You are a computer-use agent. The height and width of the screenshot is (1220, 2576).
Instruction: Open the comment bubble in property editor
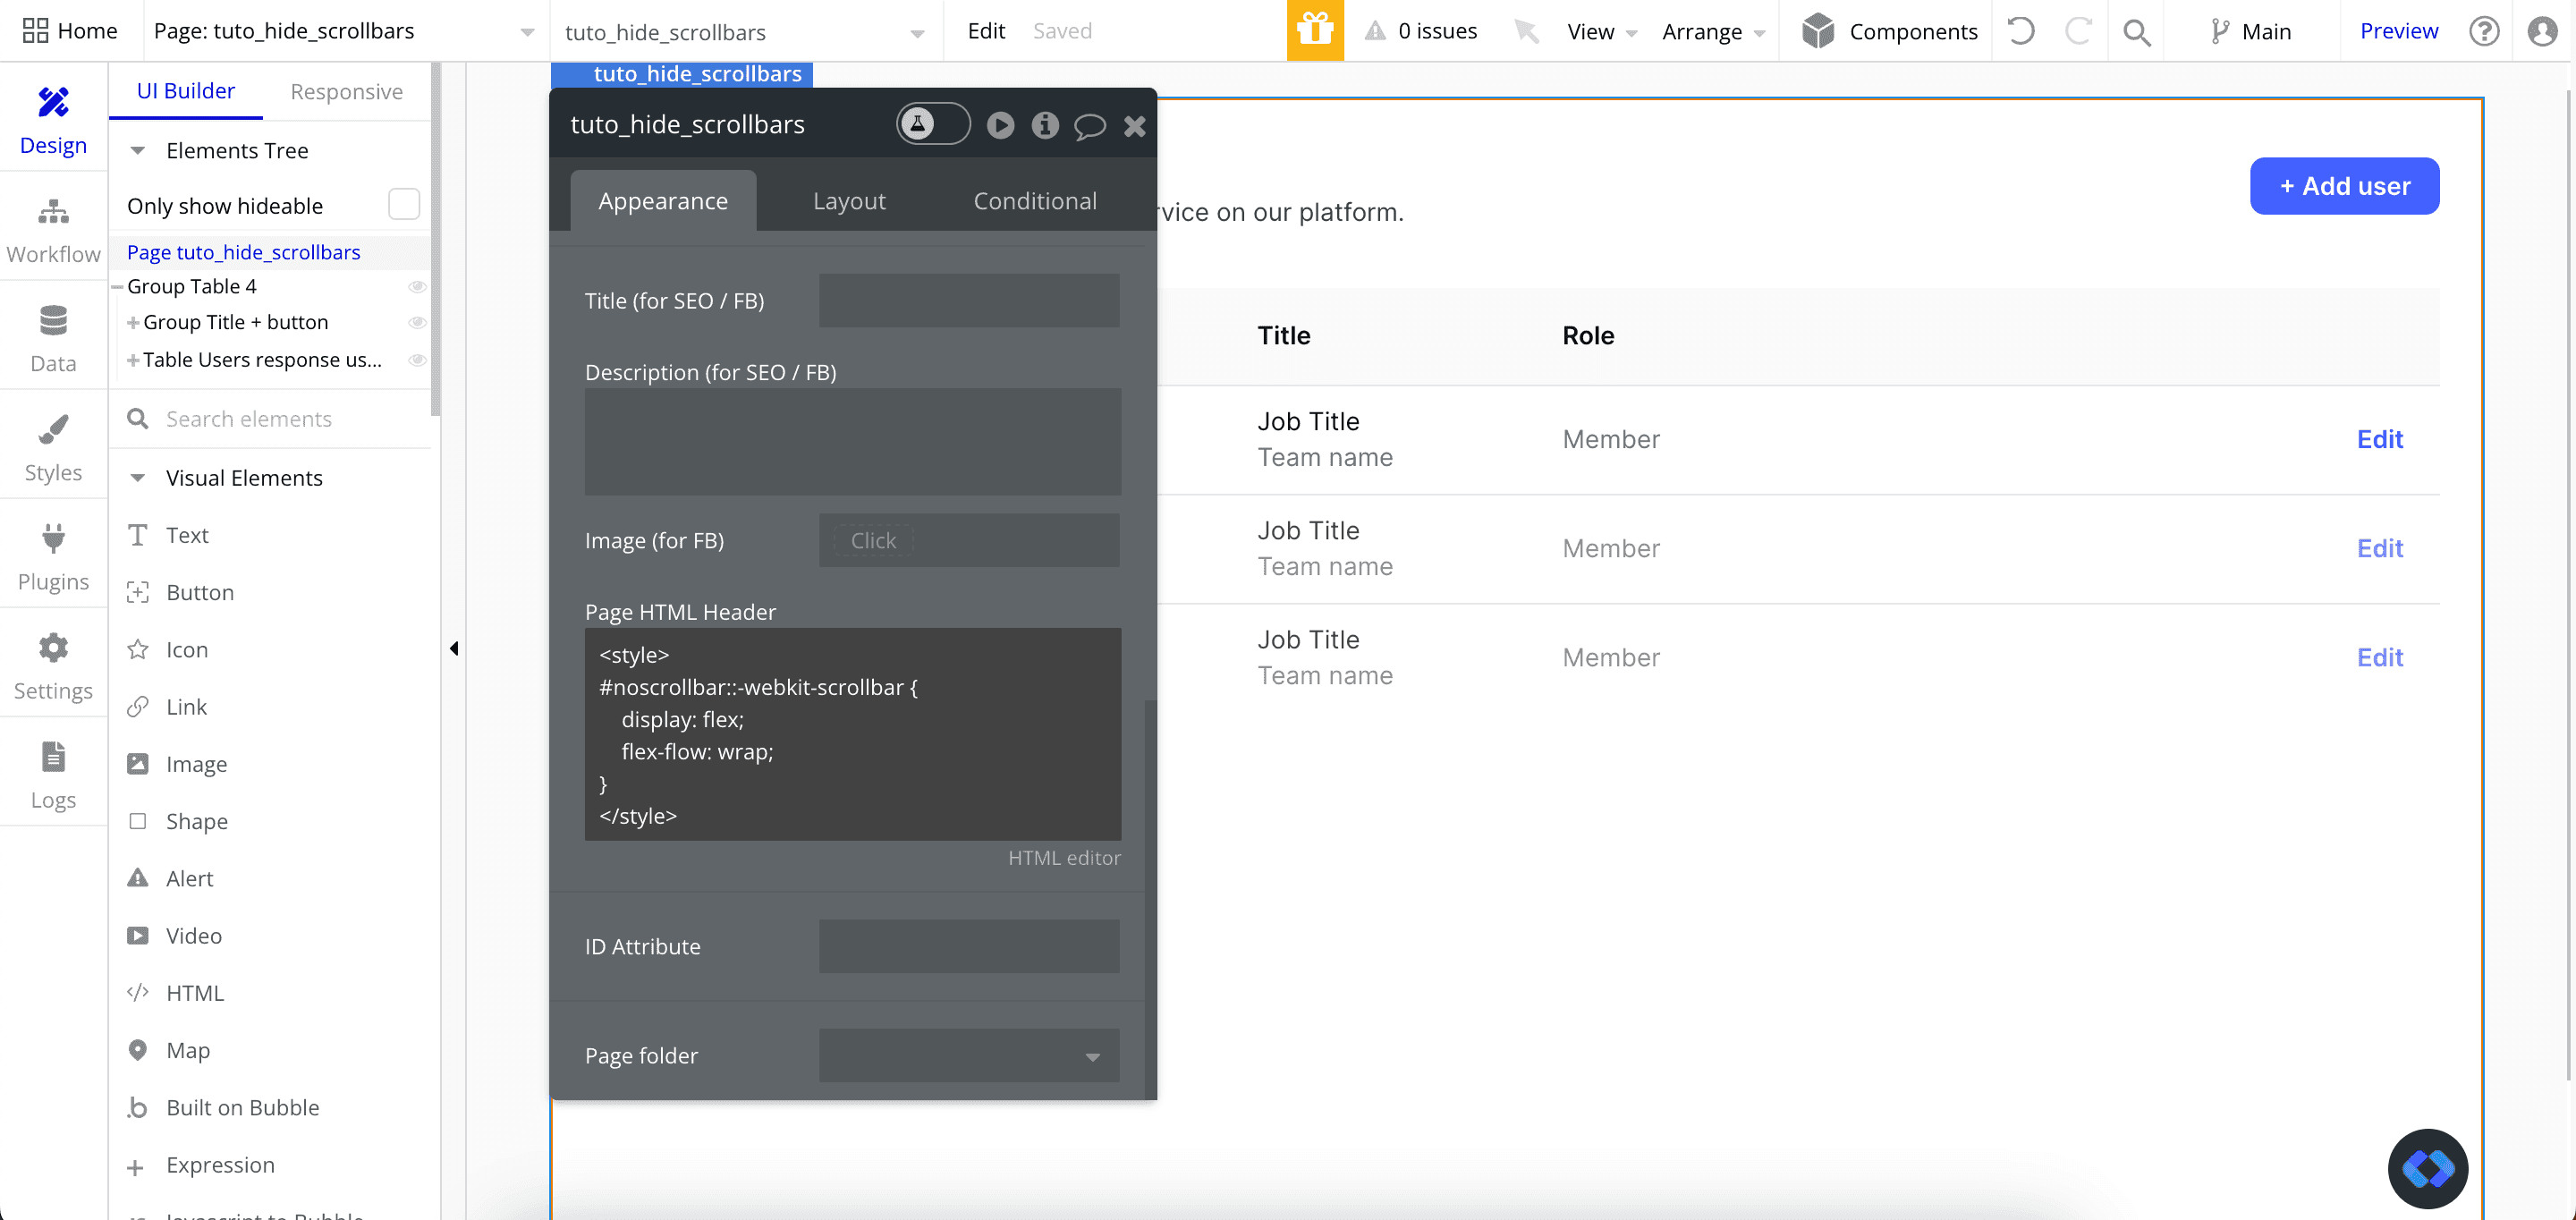point(1089,125)
